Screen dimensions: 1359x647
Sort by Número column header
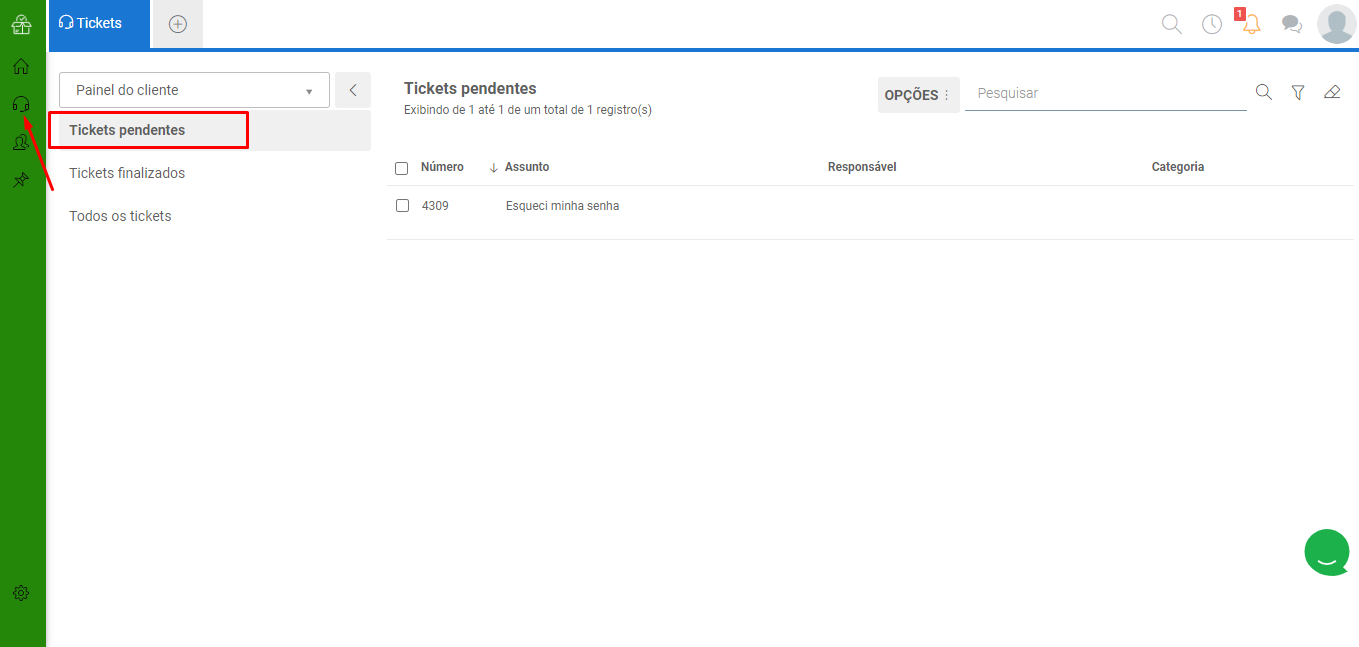click(x=442, y=167)
